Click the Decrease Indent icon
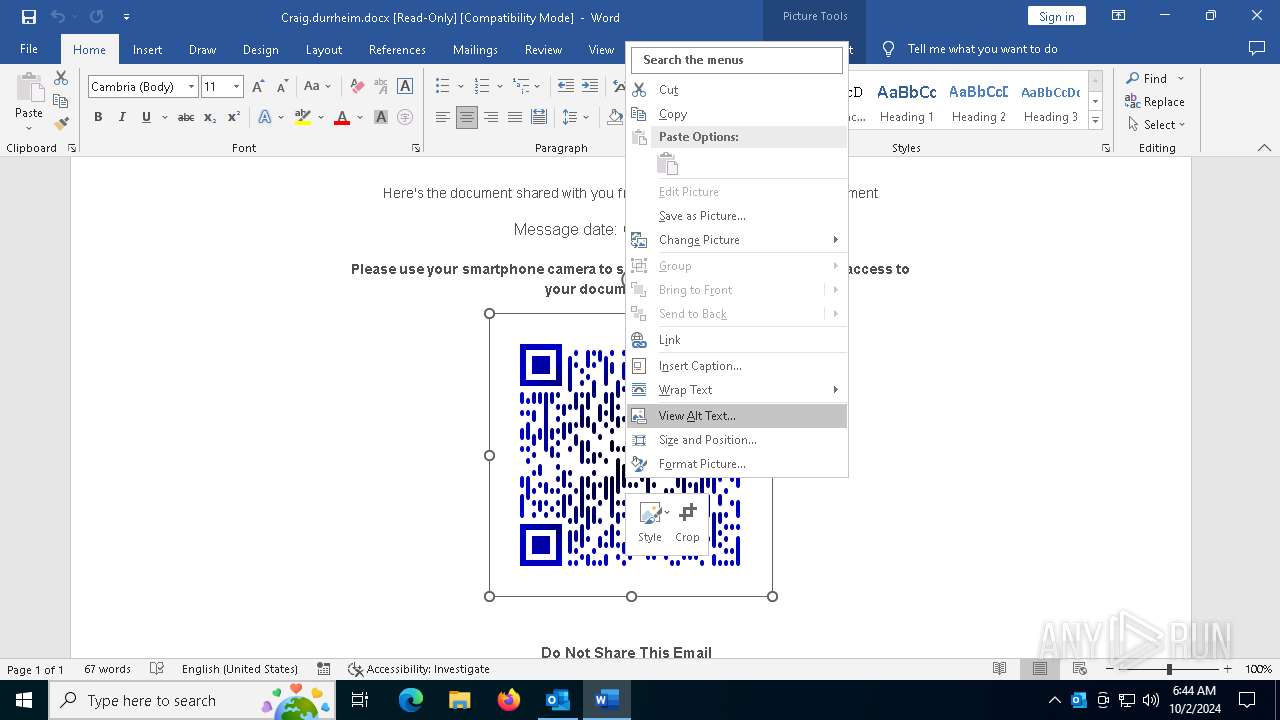Screen dimensions: 1280x720 pos(566,87)
